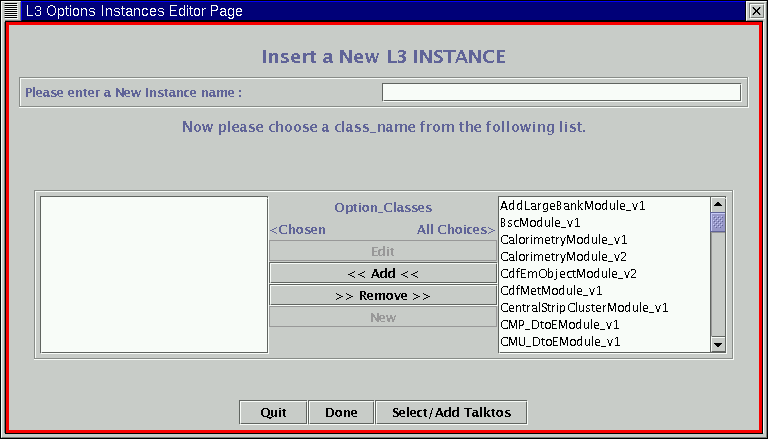
Task: Open Select/Add Talktos
Action: 450,412
